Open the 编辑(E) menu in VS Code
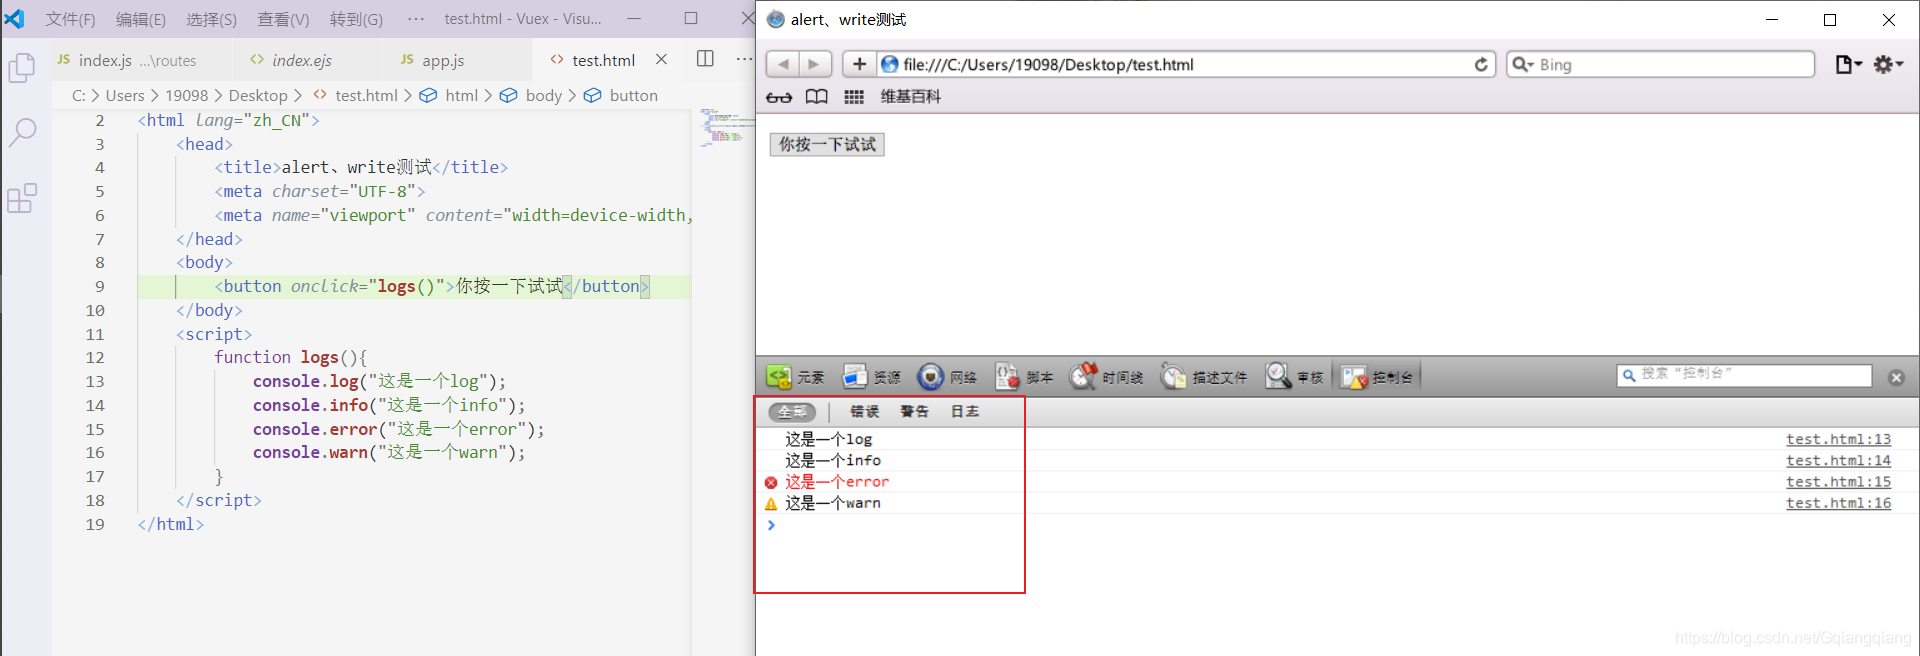Viewport: 1920px width, 656px height. [141, 19]
